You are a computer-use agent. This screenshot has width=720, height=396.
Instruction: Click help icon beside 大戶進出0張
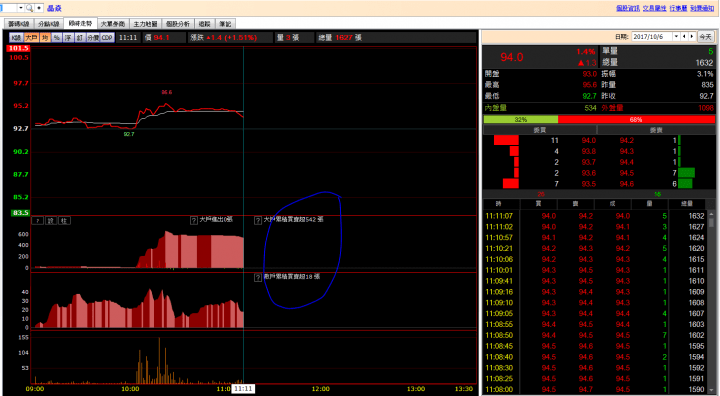click(x=194, y=221)
